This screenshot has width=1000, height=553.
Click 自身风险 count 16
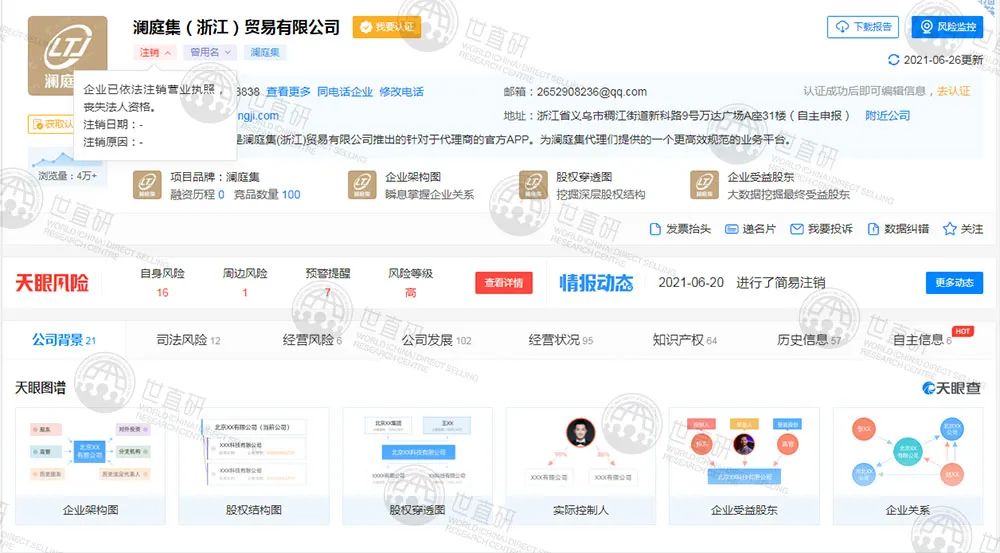click(163, 293)
